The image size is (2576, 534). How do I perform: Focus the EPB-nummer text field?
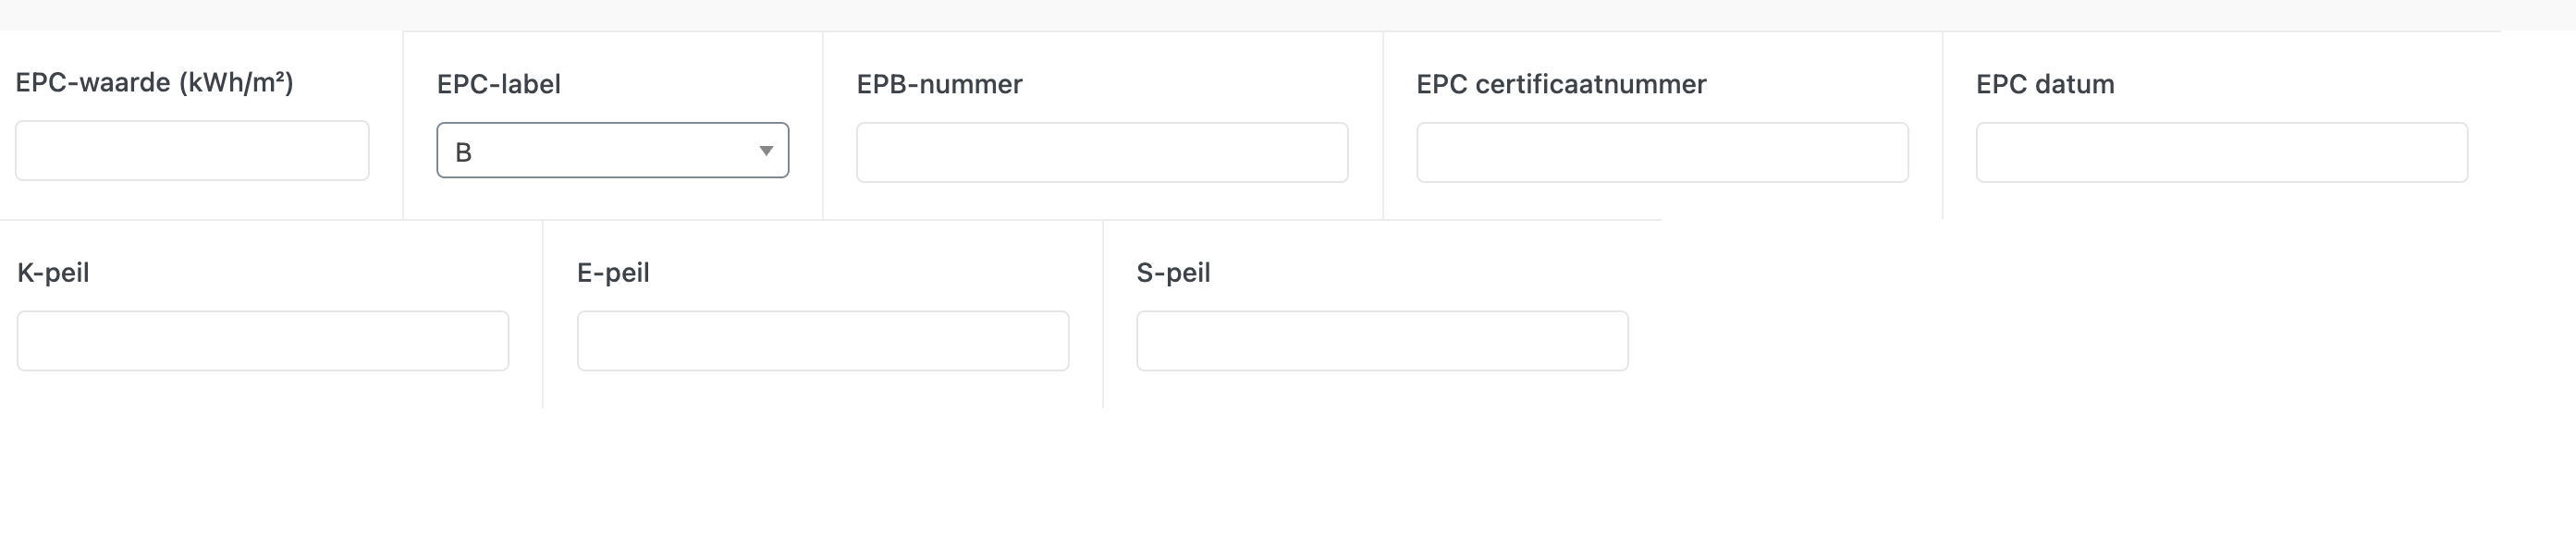click(x=1102, y=153)
